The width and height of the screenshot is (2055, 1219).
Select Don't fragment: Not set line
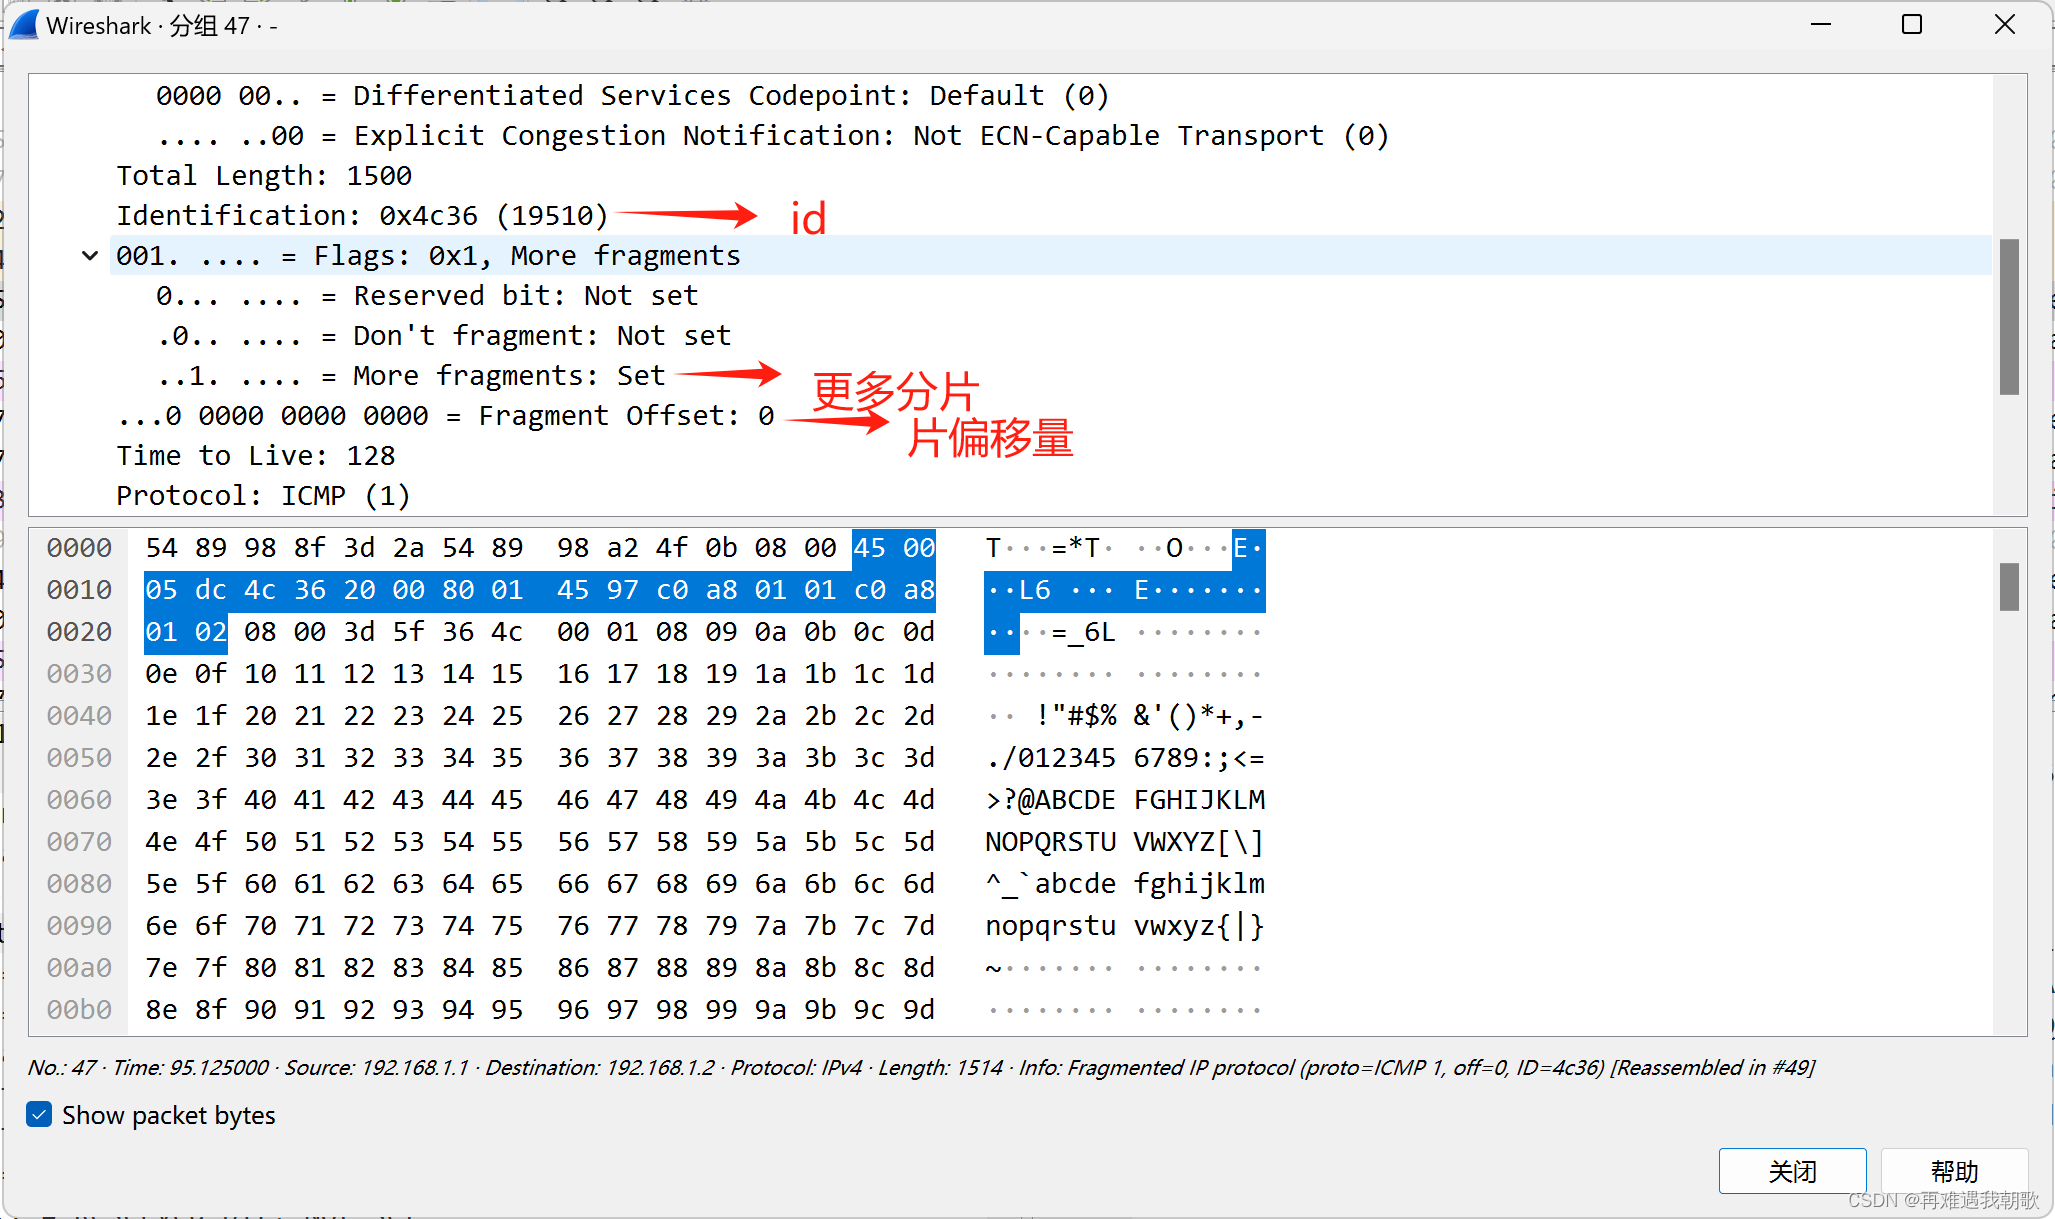443,336
